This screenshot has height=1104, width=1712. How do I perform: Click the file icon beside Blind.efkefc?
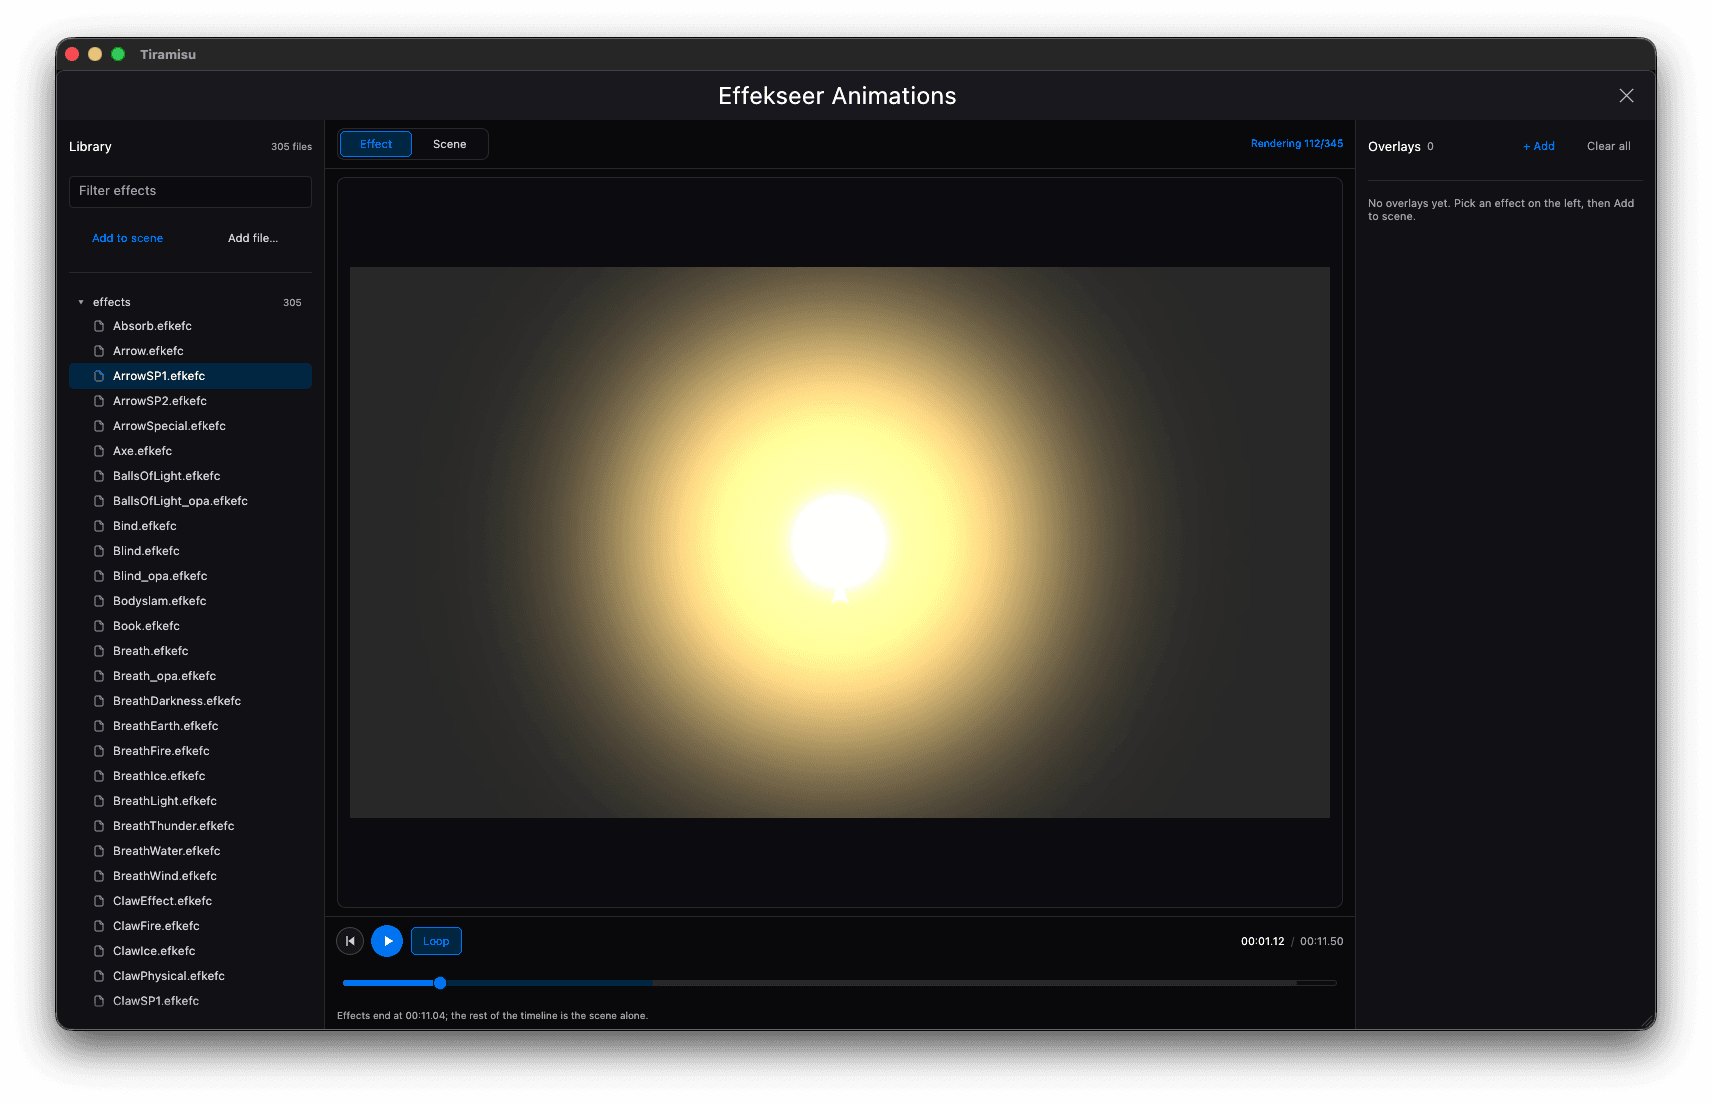coord(99,551)
